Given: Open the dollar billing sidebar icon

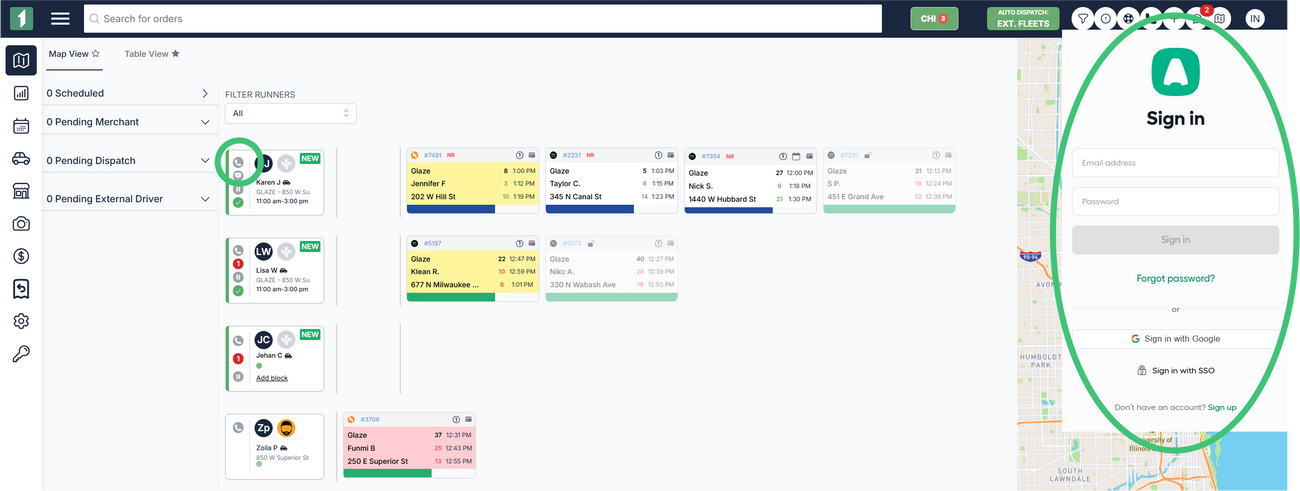Looking at the screenshot, I should [x=21, y=256].
